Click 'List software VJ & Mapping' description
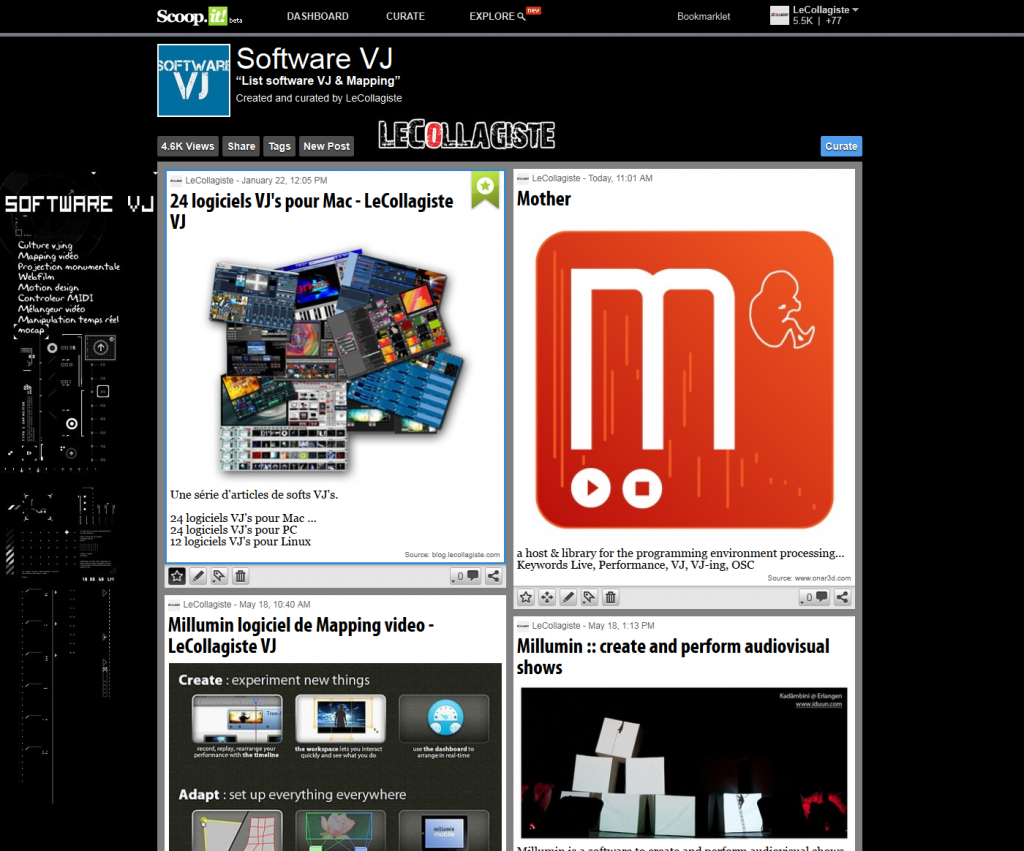 (318, 81)
